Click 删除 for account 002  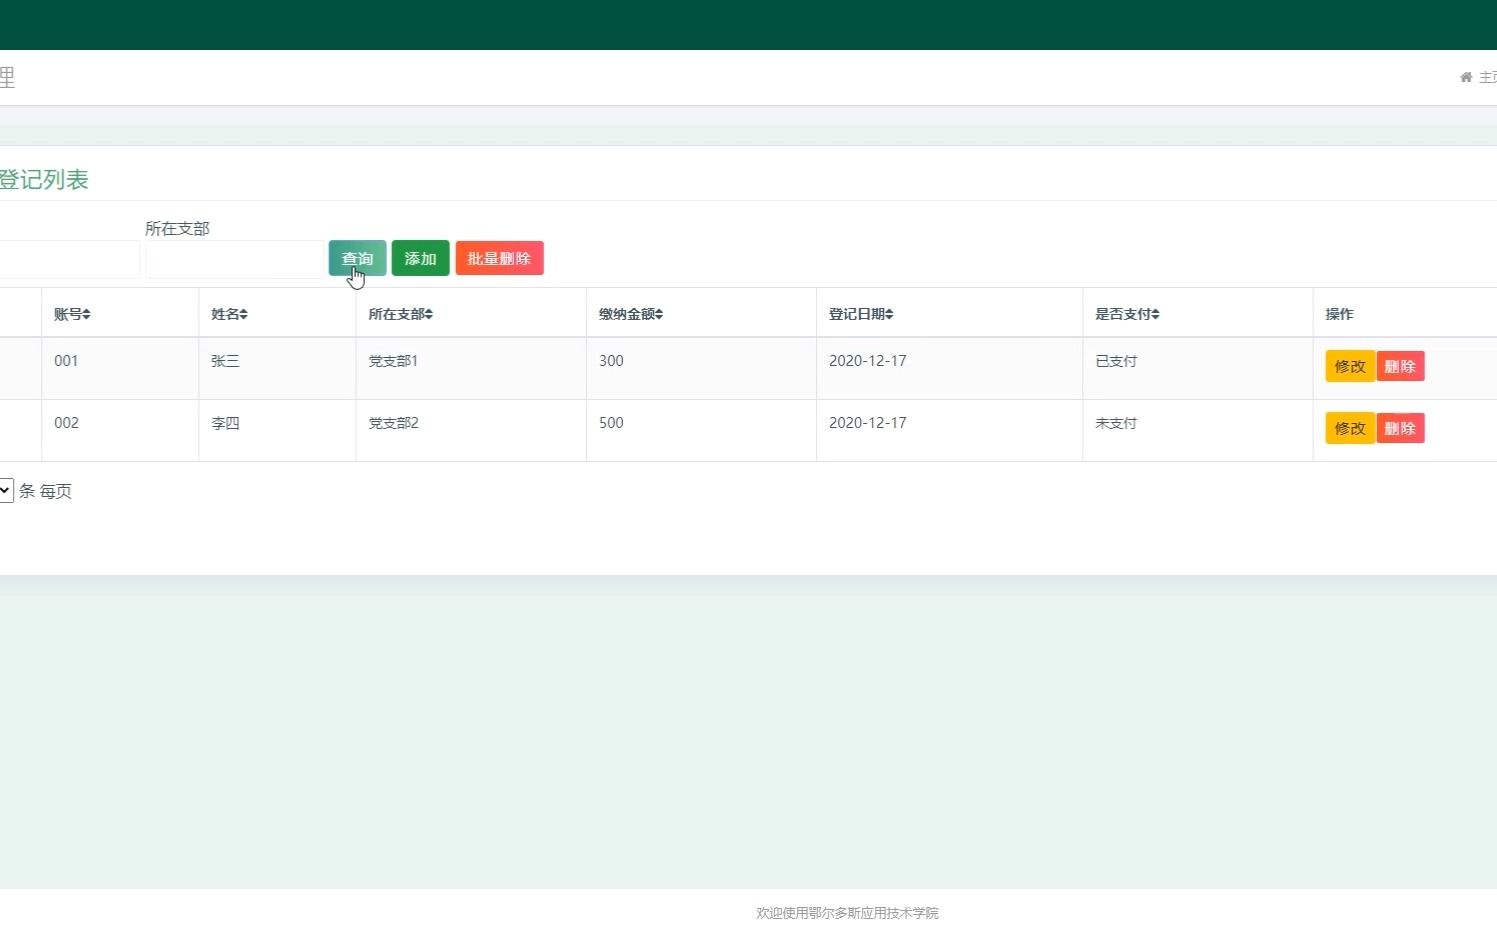(x=1400, y=428)
